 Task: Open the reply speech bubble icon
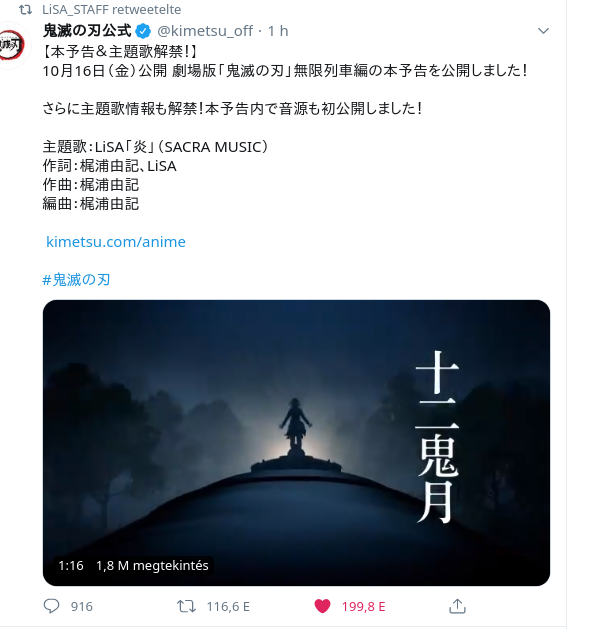[x=51, y=606]
